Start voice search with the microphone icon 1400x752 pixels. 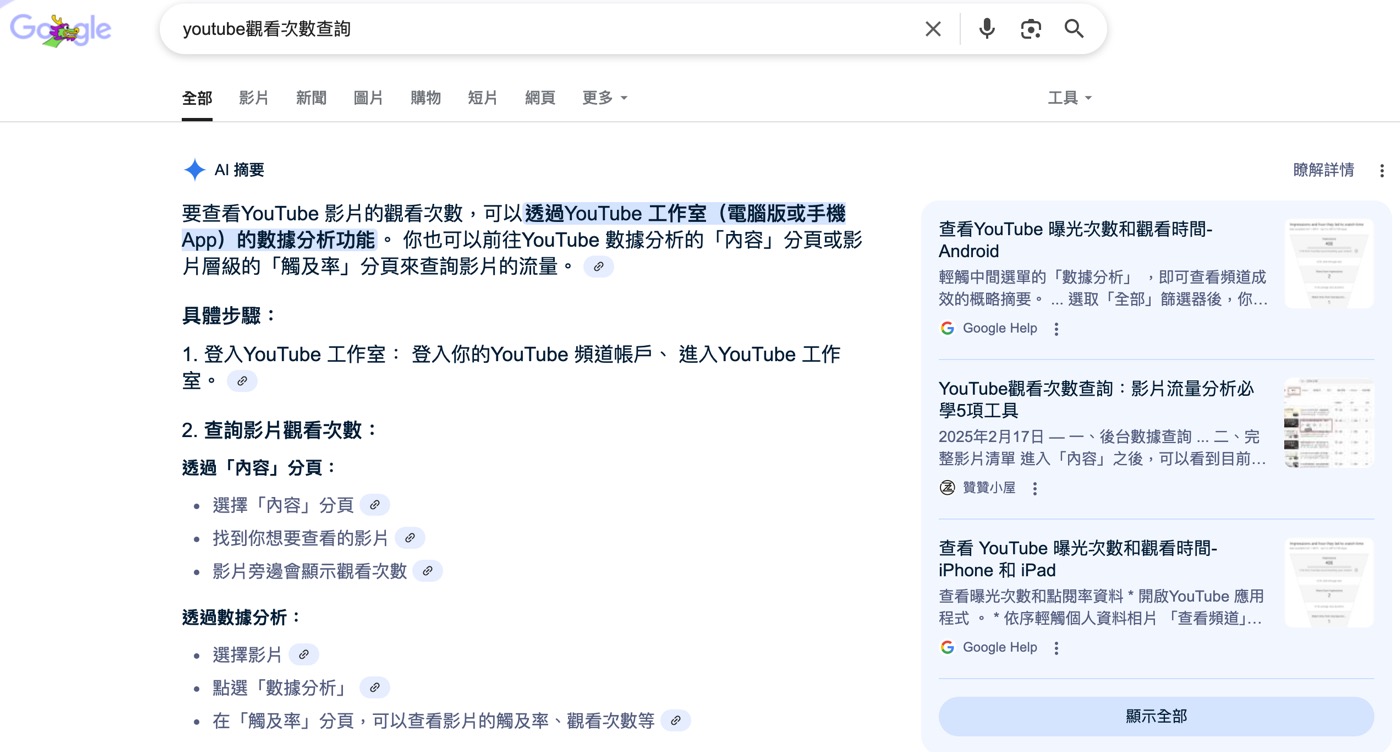tap(987, 29)
